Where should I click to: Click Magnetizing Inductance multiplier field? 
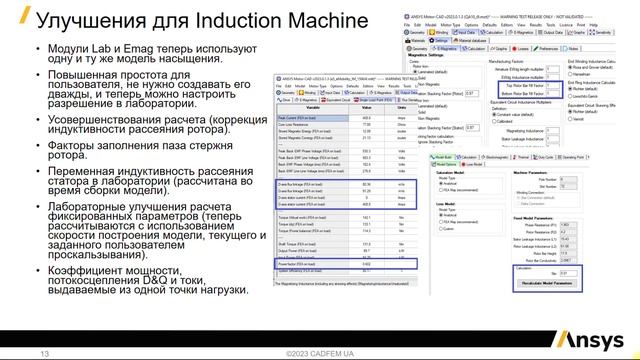click(x=553, y=131)
